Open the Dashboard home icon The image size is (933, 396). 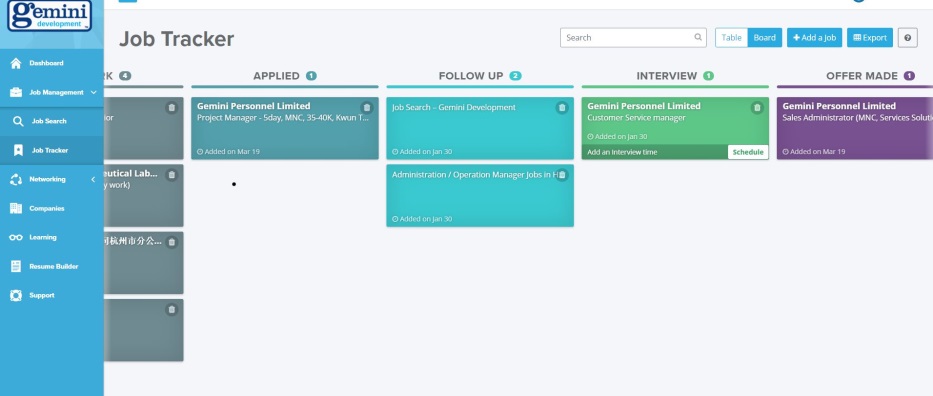click(x=16, y=63)
